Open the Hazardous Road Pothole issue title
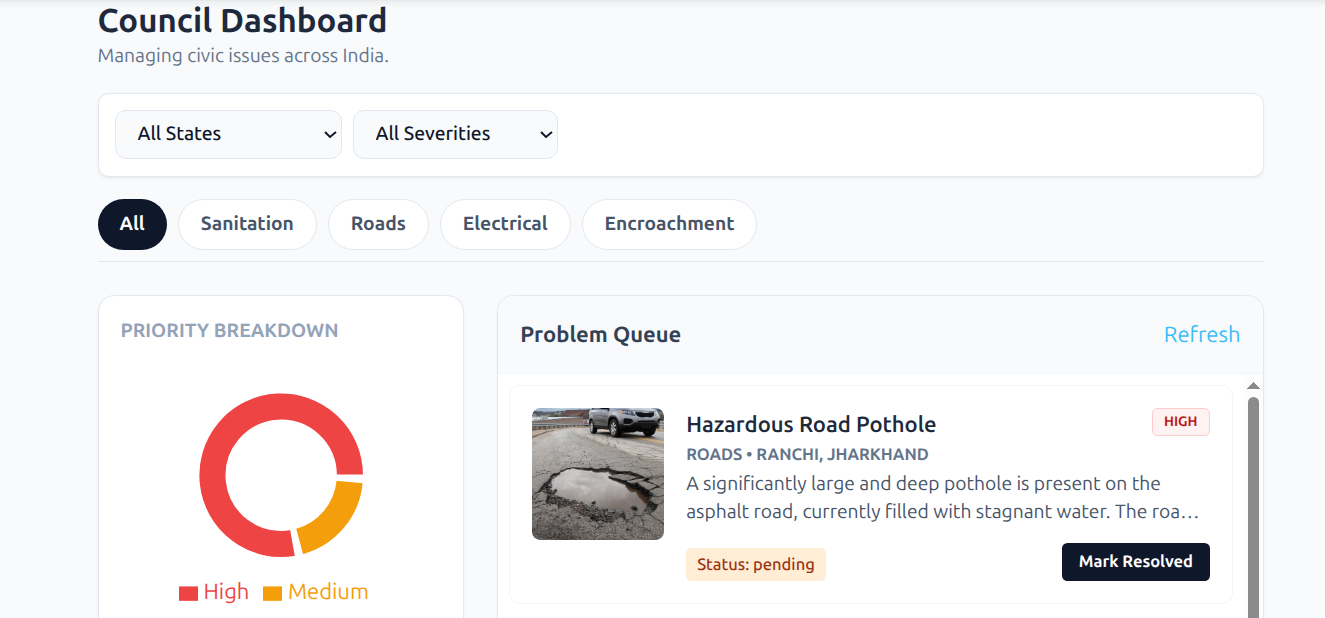The height and width of the screenshot is (618, 1325). [811, 424]
